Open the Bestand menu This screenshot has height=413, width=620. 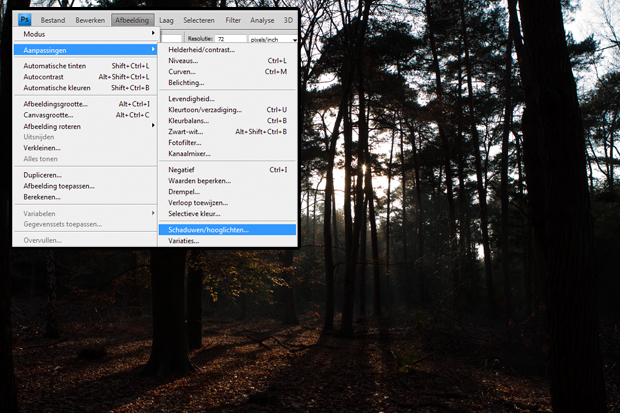point(53,20)
